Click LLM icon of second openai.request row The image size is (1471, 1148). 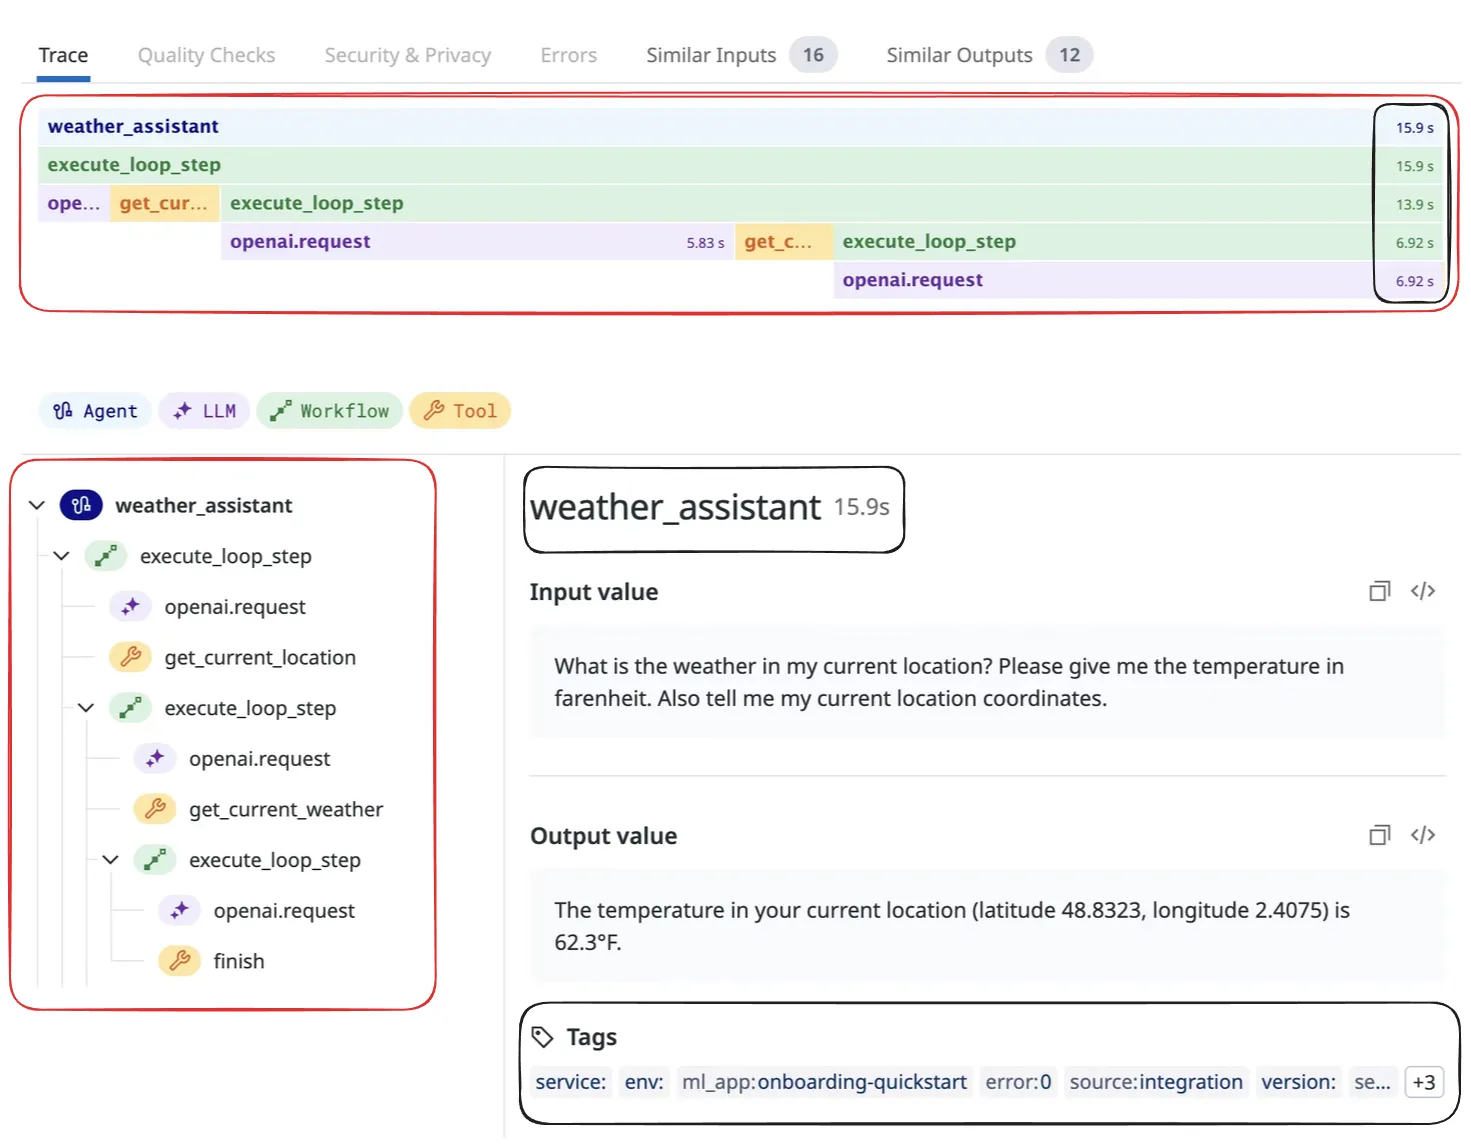point(155,758)
